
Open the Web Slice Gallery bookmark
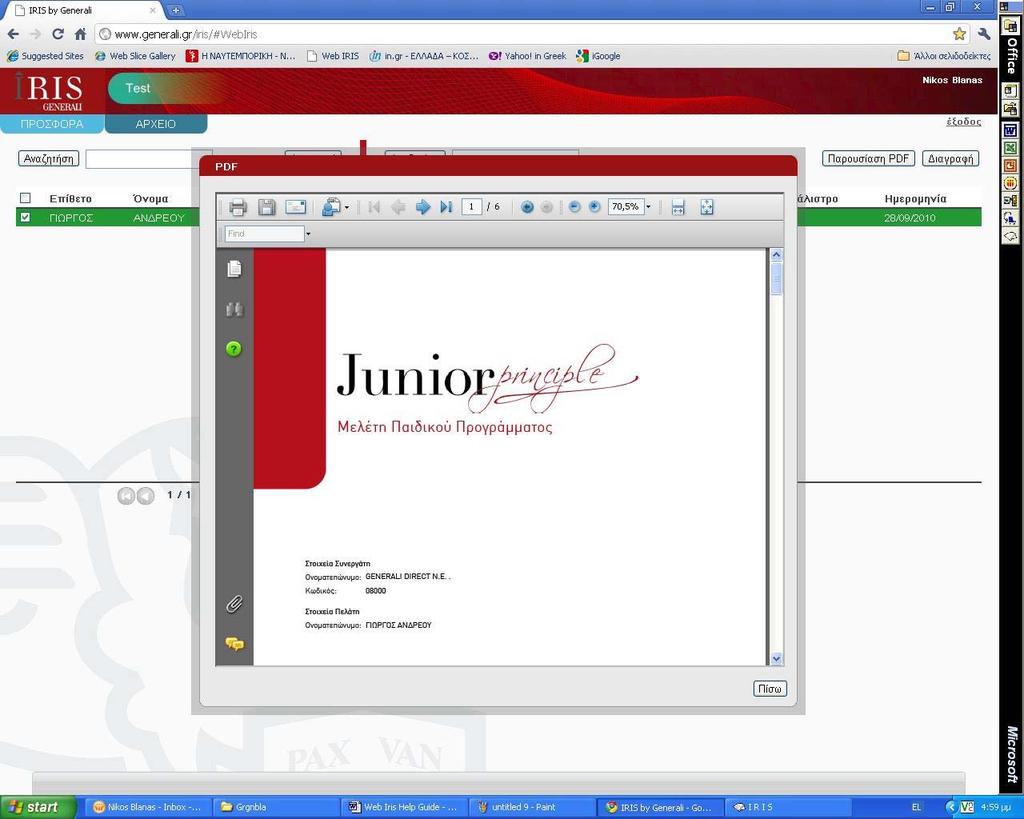coord(135,56)
